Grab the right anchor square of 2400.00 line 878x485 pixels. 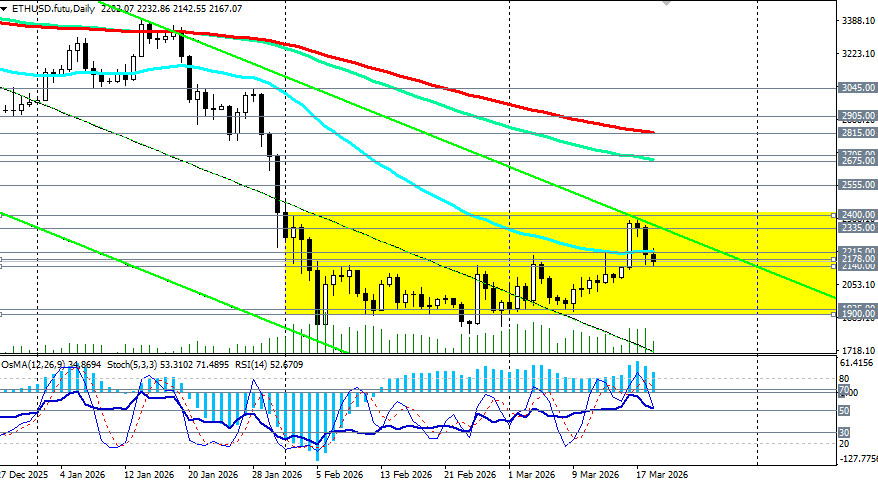(x=834, y=215)
